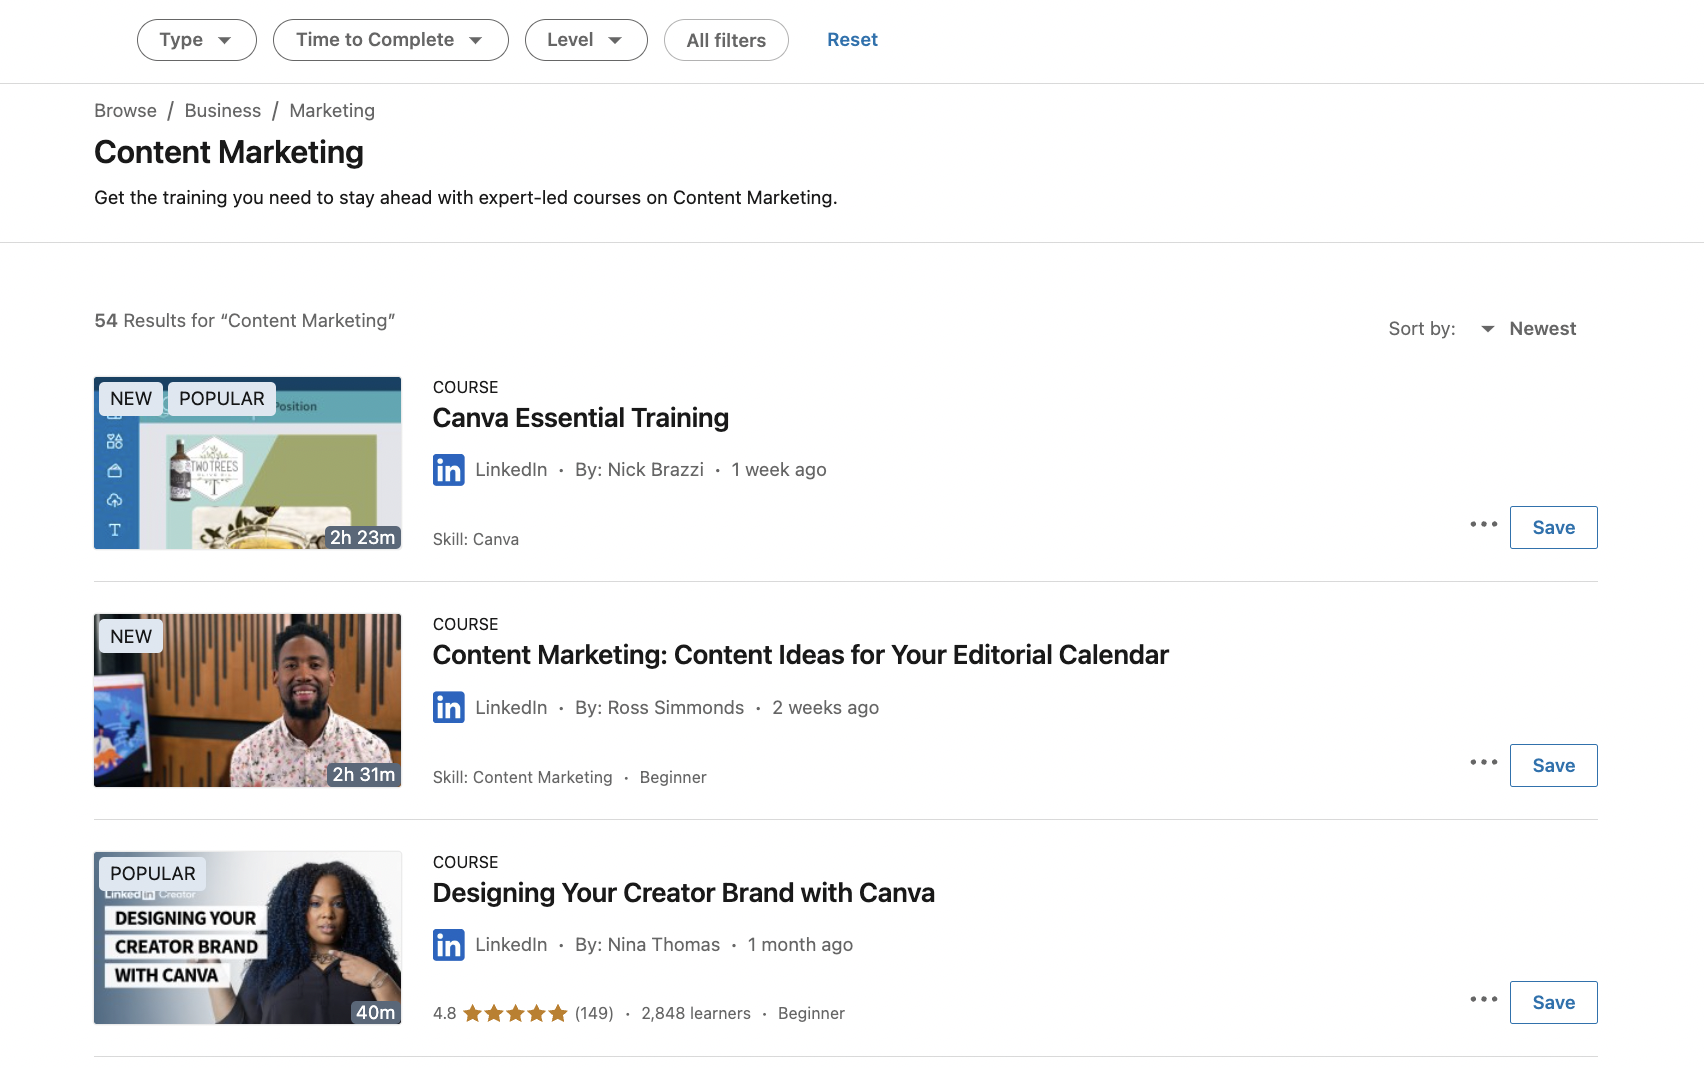Click LinkedIn logo beside Ross Simmonds
Screen dimensions: 1704x1068
(x=448, y=708)
